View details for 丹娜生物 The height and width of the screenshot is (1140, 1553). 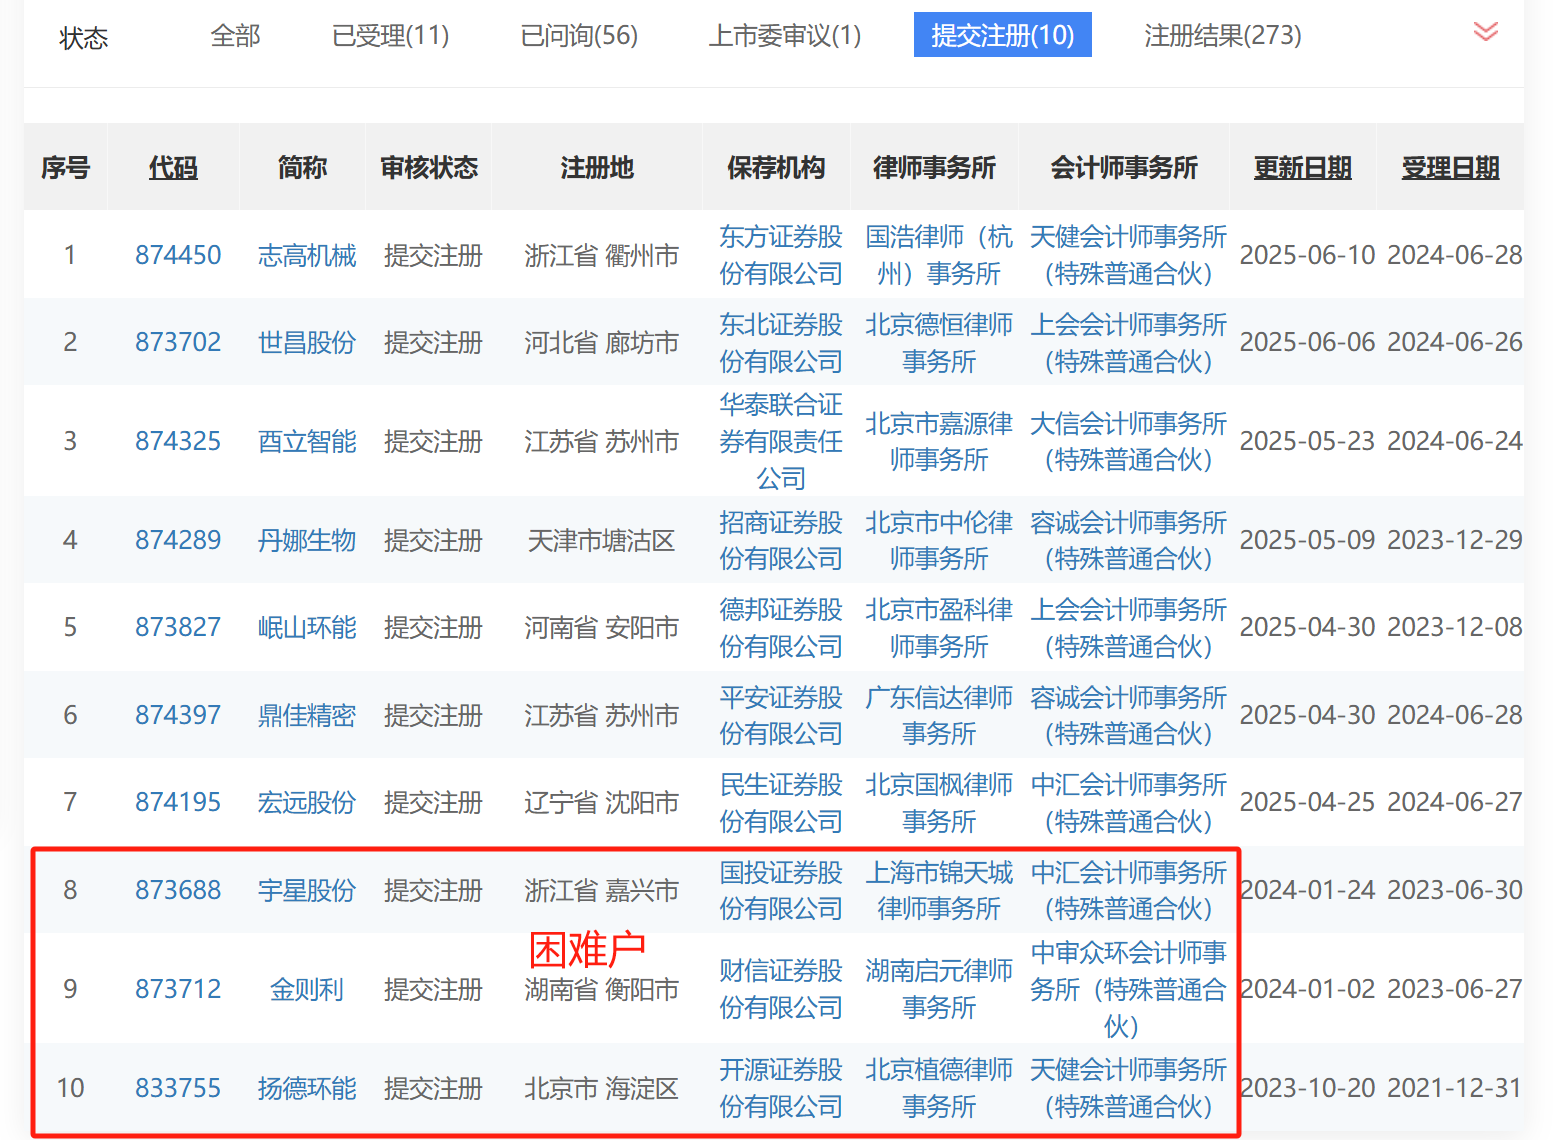click(x=306, y=540)
